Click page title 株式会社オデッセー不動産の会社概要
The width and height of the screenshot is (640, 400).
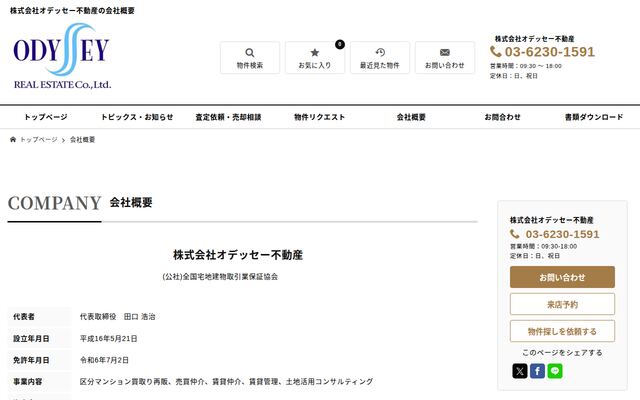72,11
